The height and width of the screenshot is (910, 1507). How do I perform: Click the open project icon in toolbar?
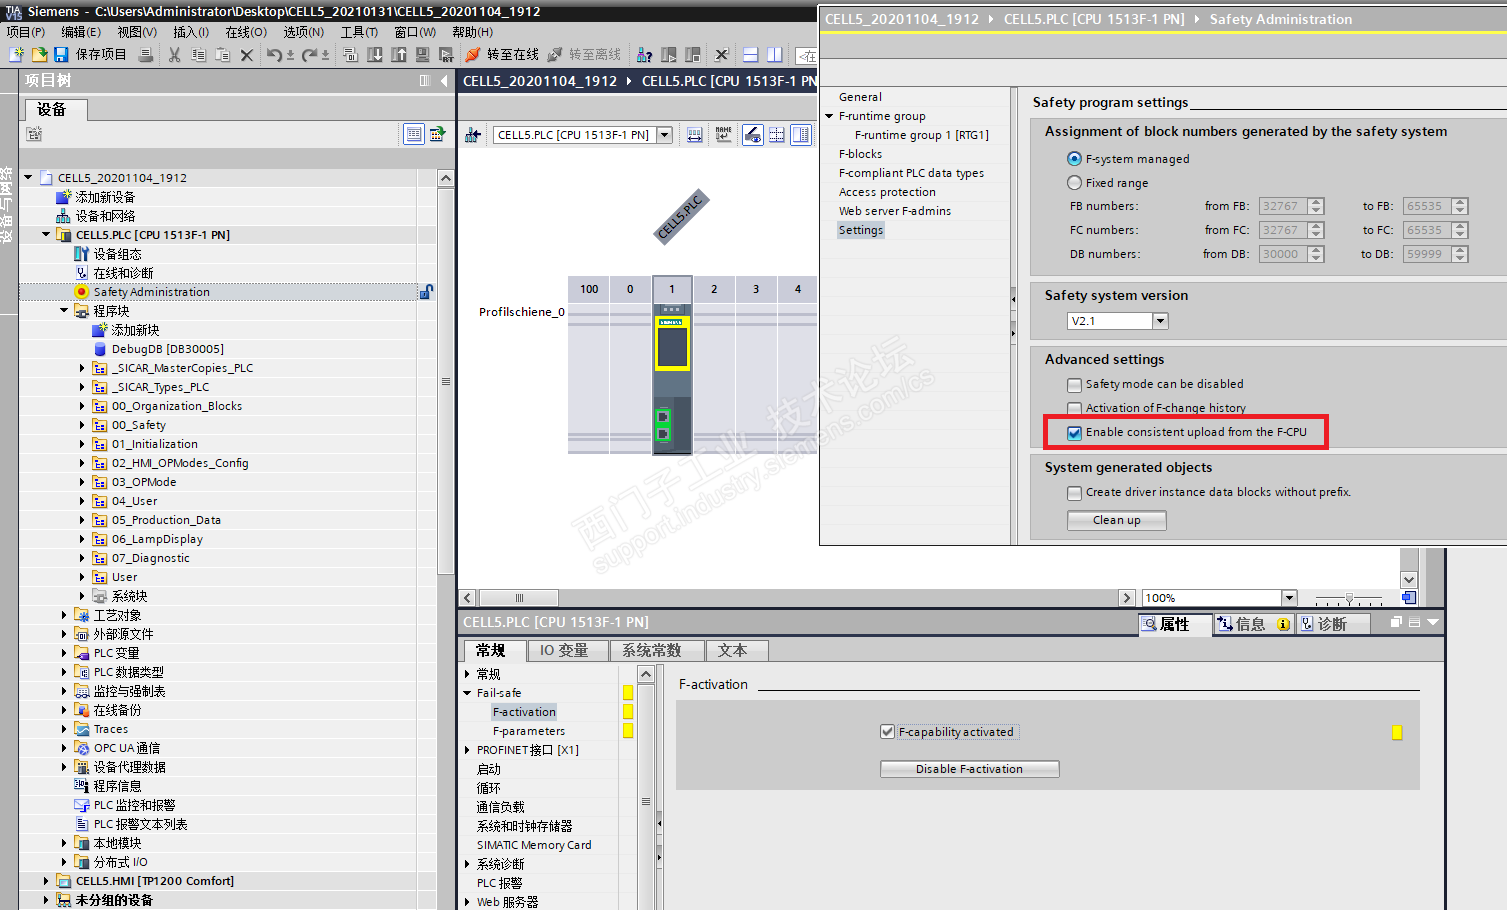(x=38, y=55)
